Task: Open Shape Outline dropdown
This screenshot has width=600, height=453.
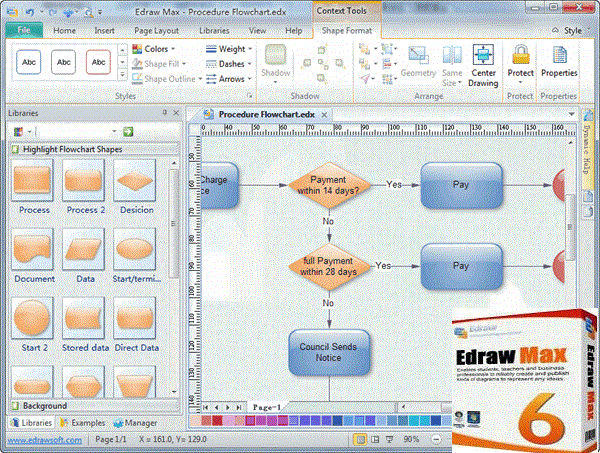Action: [167, 79]
